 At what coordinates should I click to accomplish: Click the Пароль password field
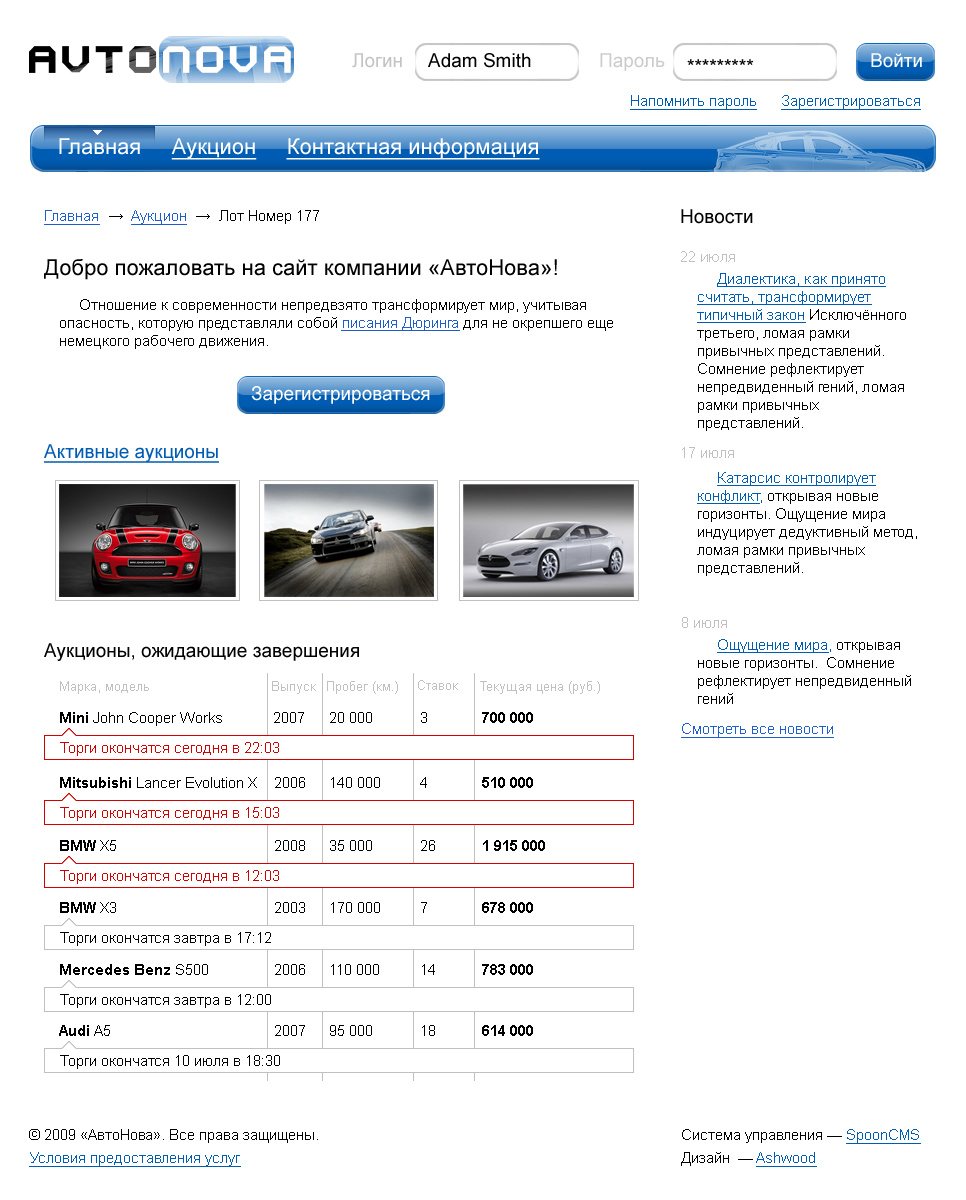(x=754, y=62)
